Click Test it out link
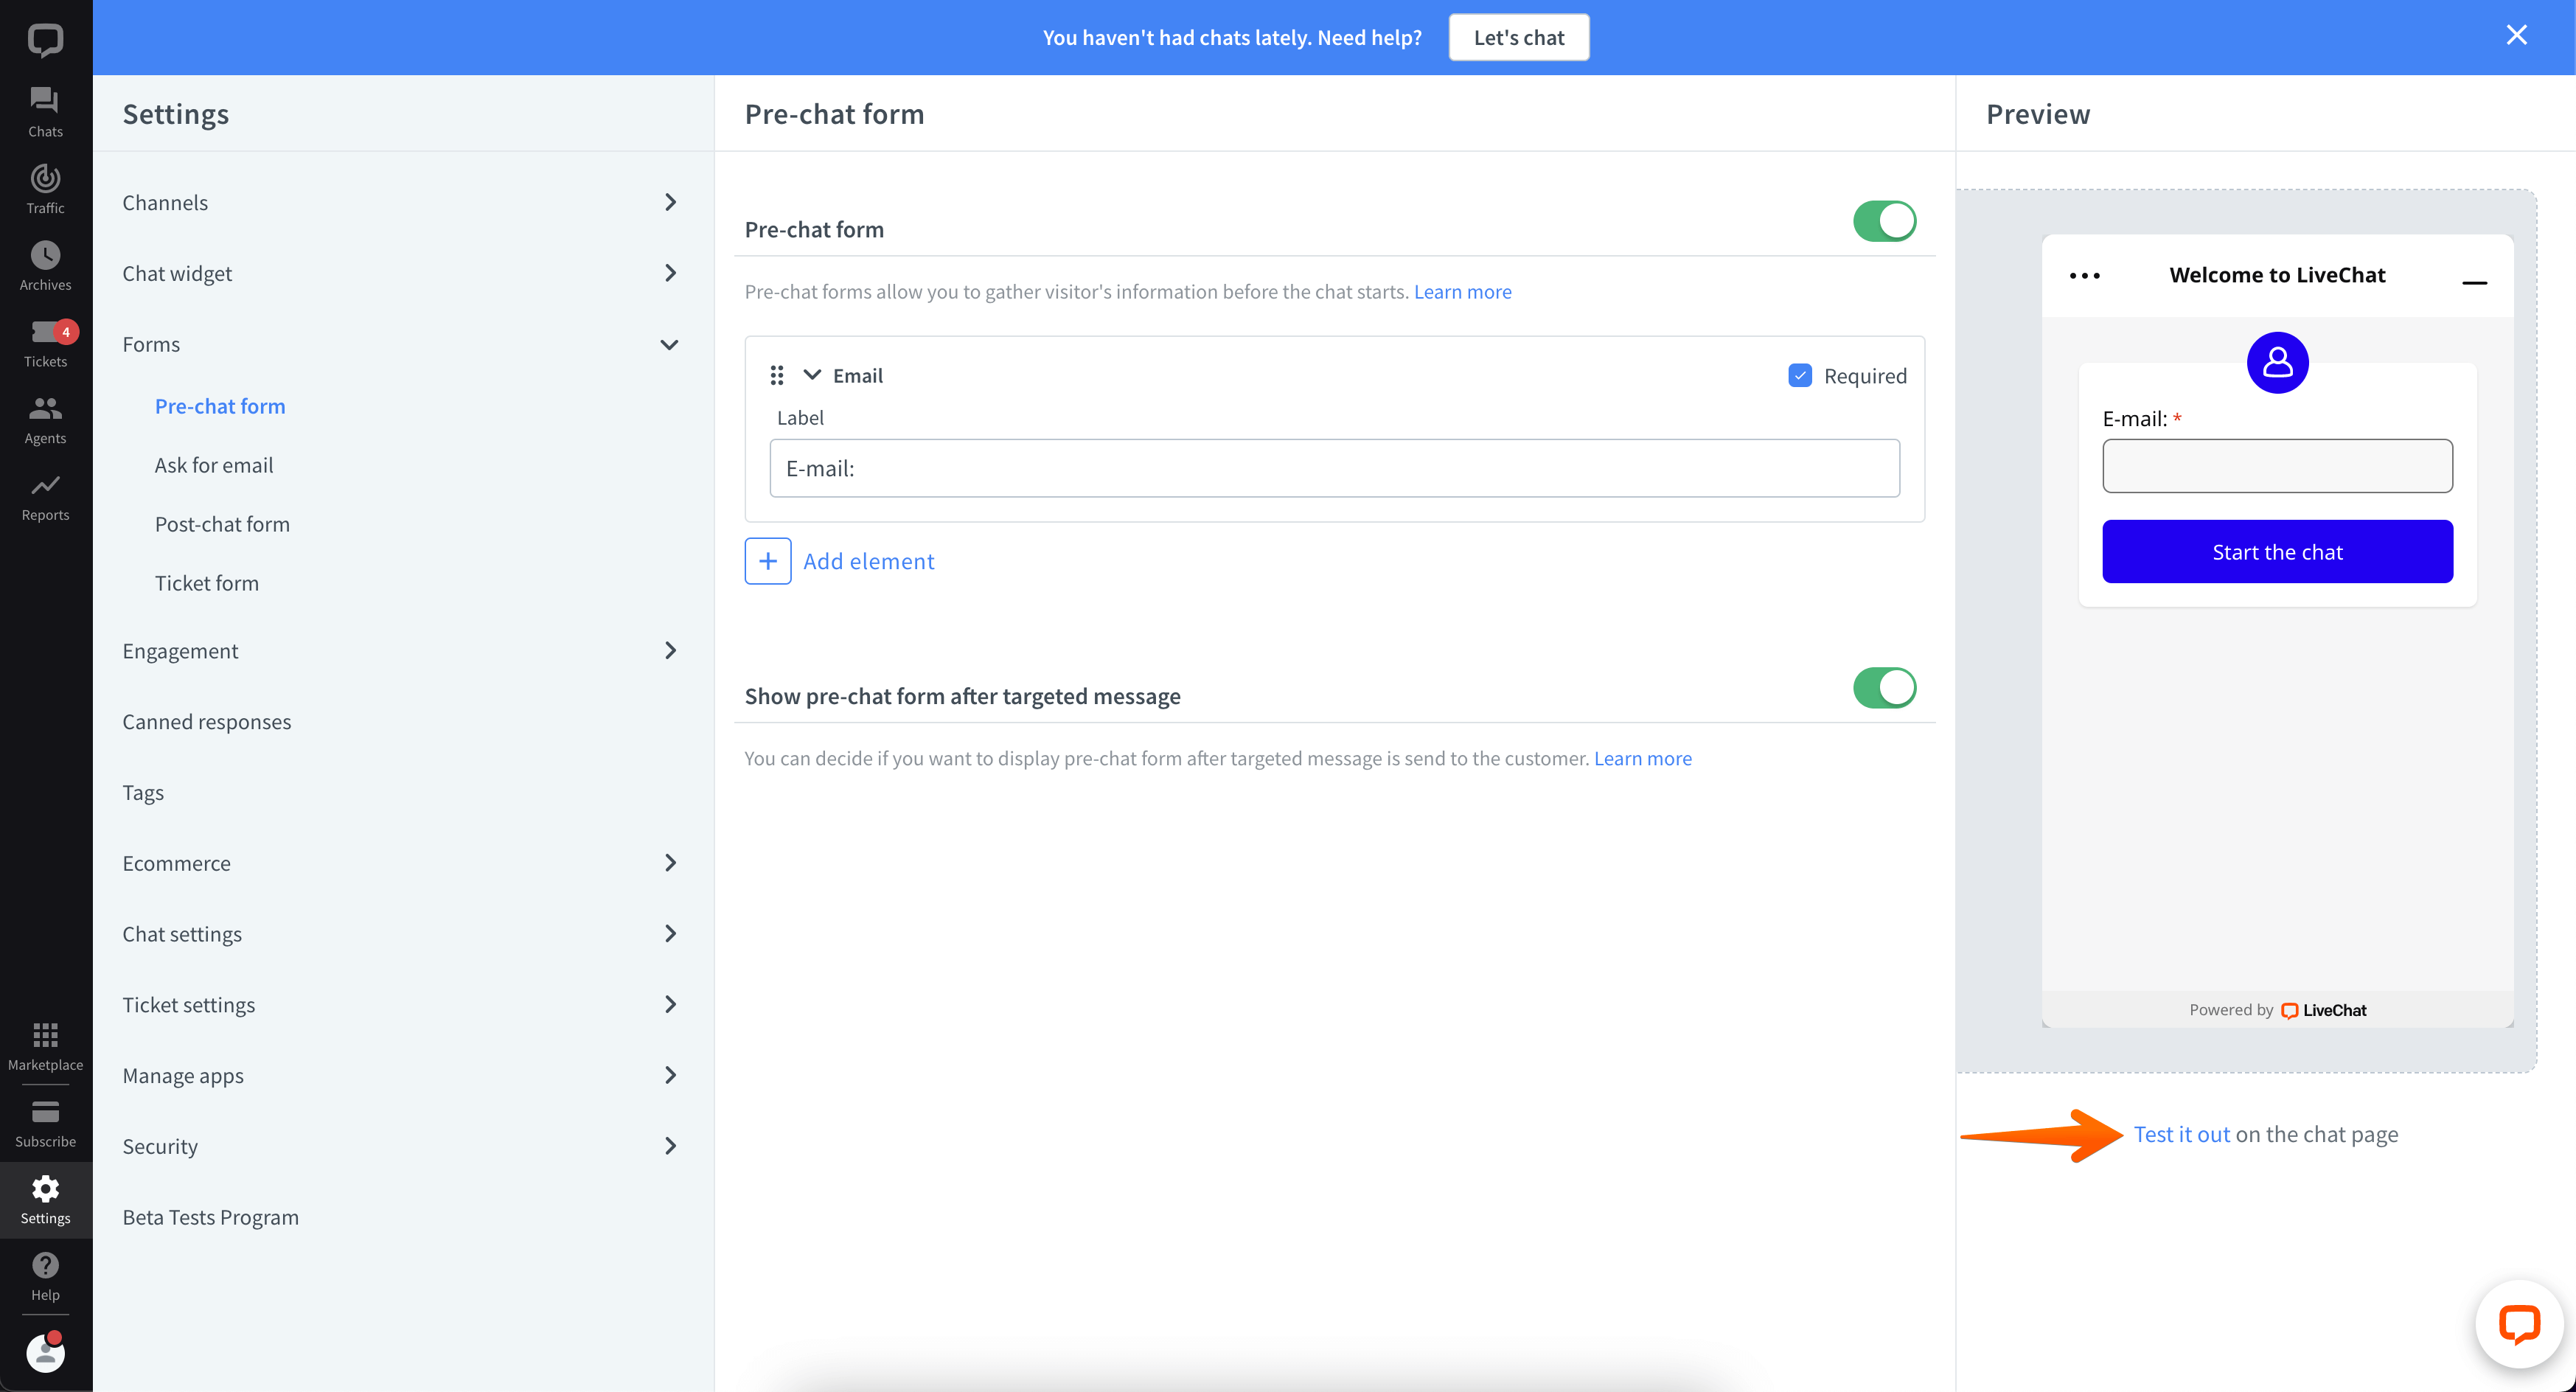This screenshot has height=1392, width=2576. pyautogui.click(x=2181, y=1134)
